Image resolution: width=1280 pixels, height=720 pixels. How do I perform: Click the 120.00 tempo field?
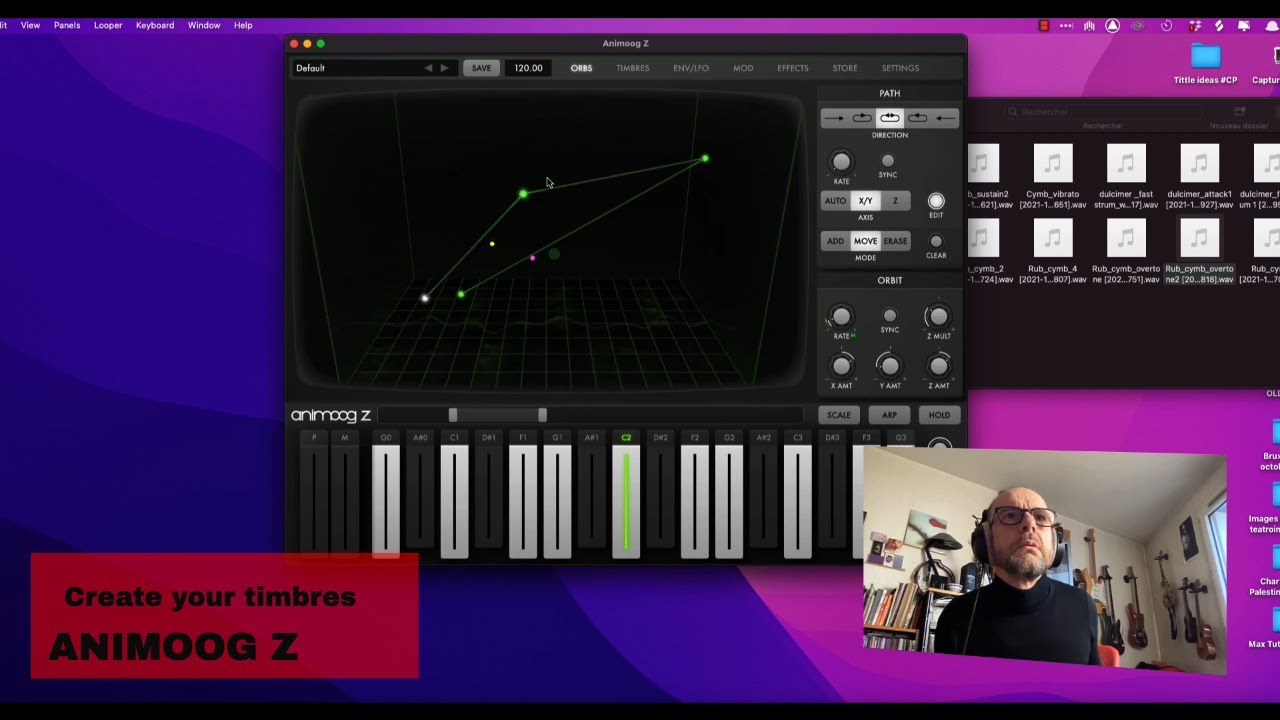(528, 68)
